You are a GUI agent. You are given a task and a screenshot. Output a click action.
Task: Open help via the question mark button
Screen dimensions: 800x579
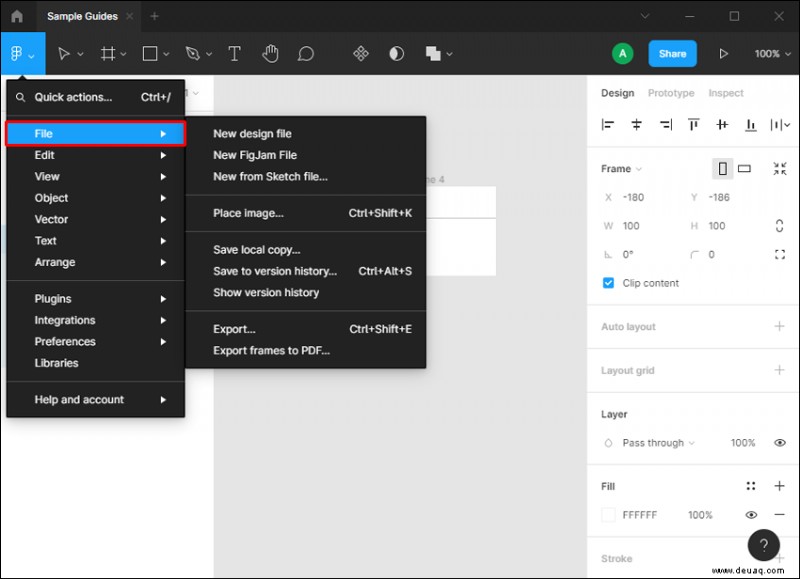point(763,545)
